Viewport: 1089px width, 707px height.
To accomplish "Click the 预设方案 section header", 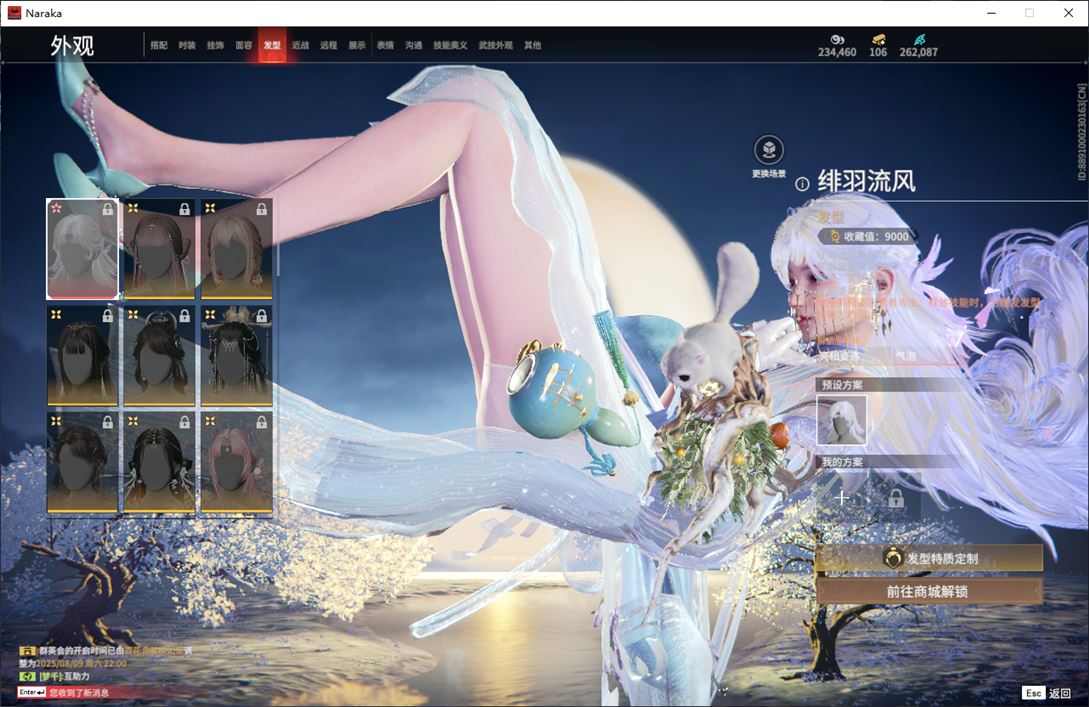I will point(842,385).
